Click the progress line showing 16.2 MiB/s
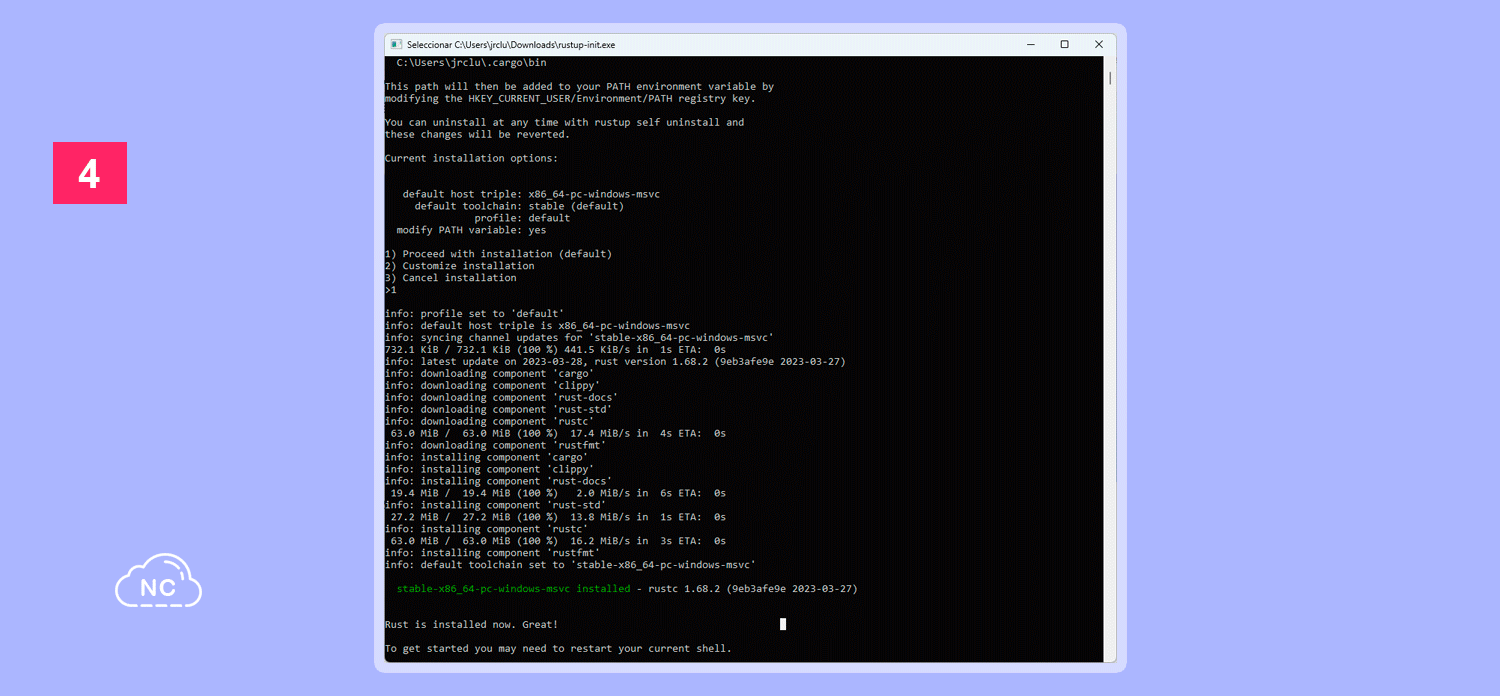Image resolution: width=1500 pixels, height=696 pixels. coord(558,543)
